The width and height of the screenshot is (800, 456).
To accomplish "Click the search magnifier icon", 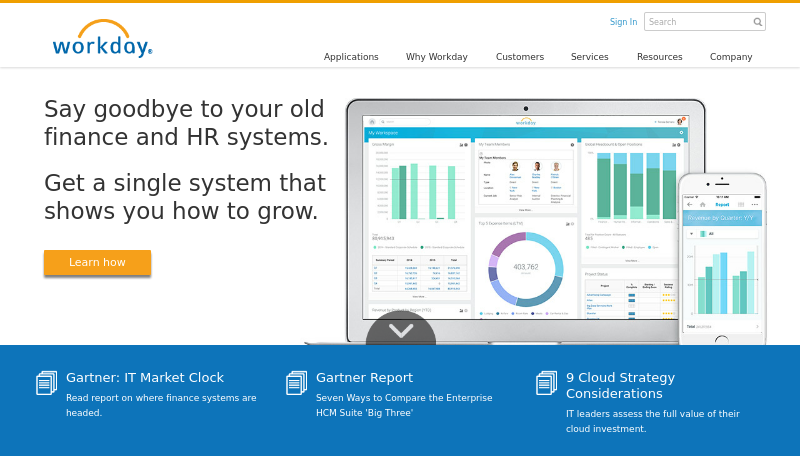I will click(758, 22).
